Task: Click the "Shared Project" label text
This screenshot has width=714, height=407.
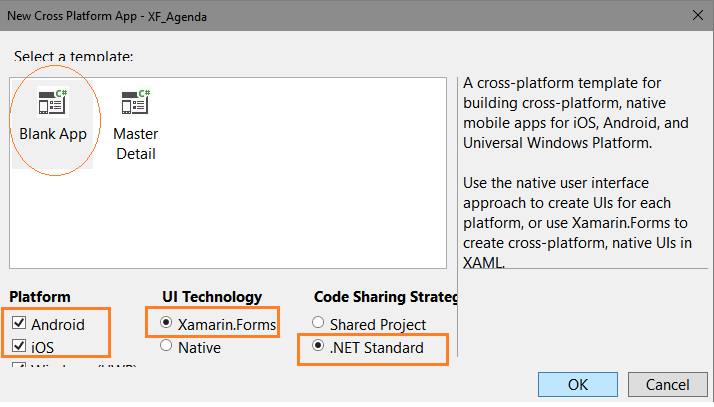Action: tap(378, 325)
